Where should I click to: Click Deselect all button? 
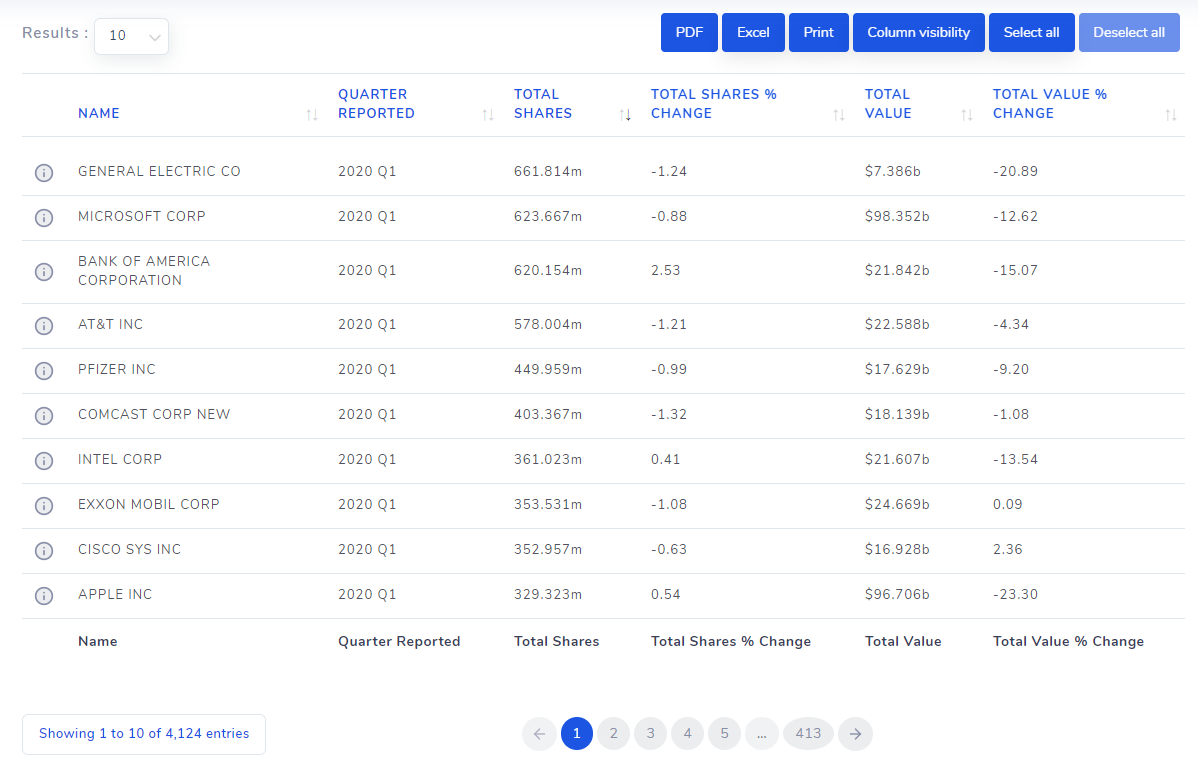[1129, 33]
